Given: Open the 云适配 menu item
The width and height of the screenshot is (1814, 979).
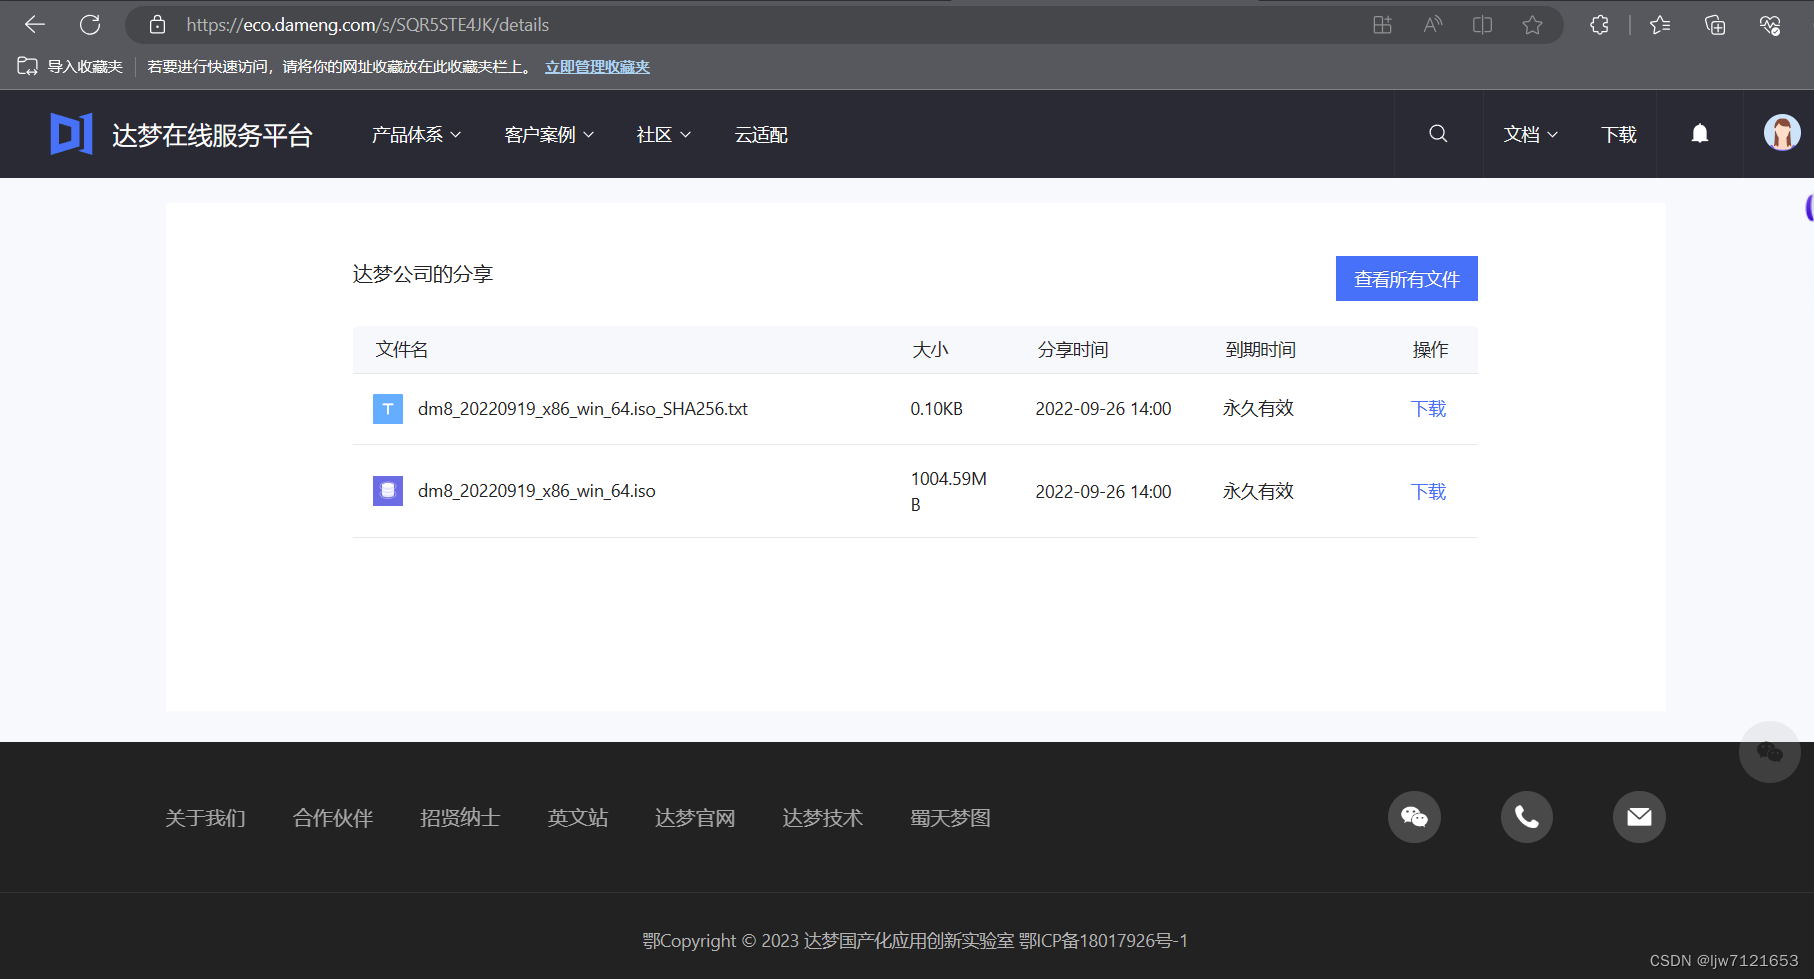Looking at the screenshot, I should click(760, 133).
